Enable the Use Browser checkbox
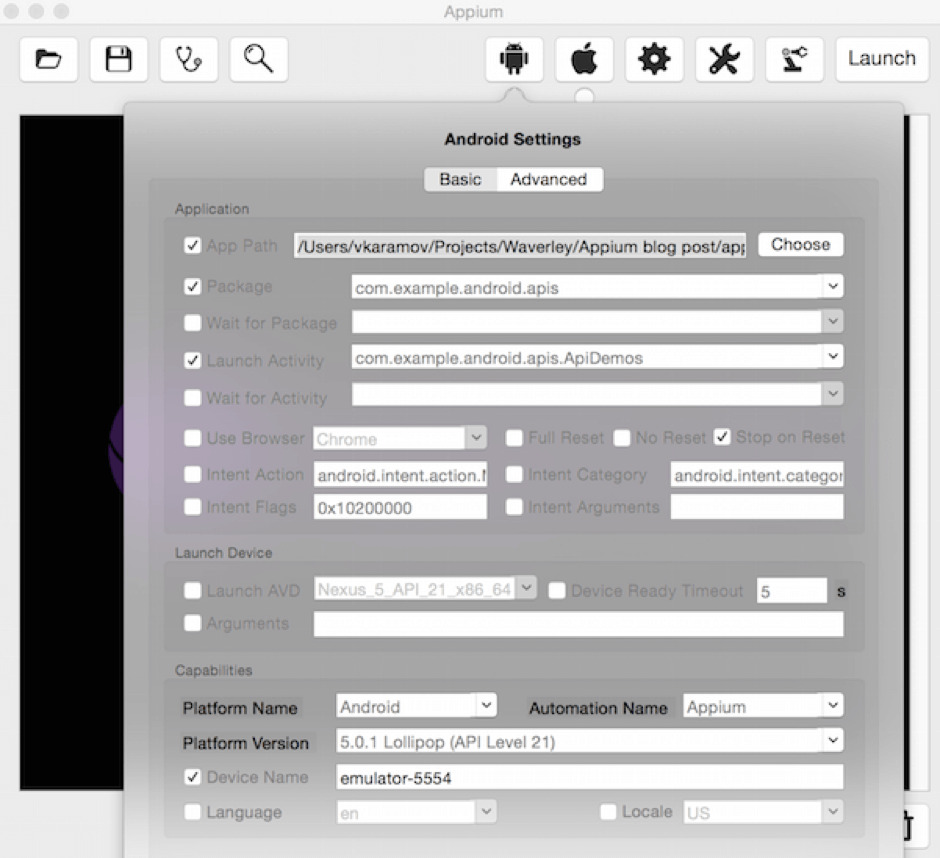The width and height of the screenshot is (940, 858). (192, 438)
